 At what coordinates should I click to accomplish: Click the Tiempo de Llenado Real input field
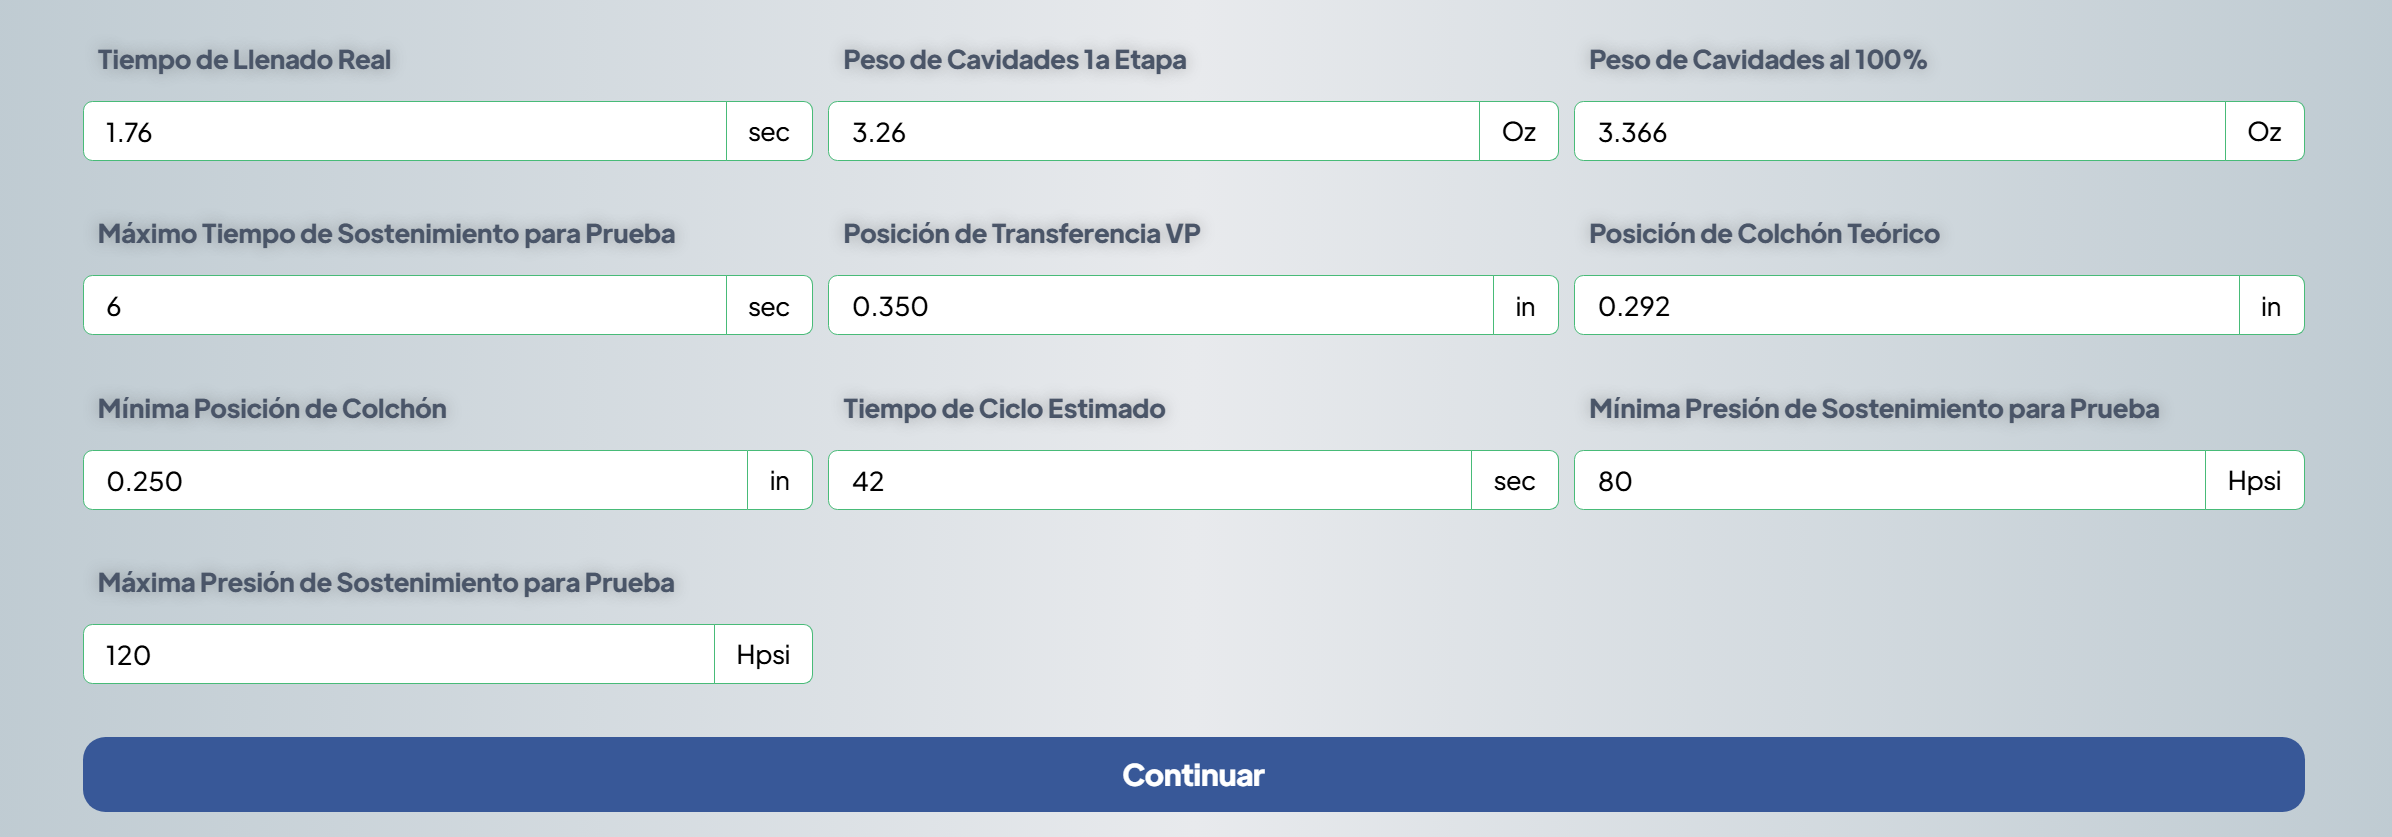[405, 131]
